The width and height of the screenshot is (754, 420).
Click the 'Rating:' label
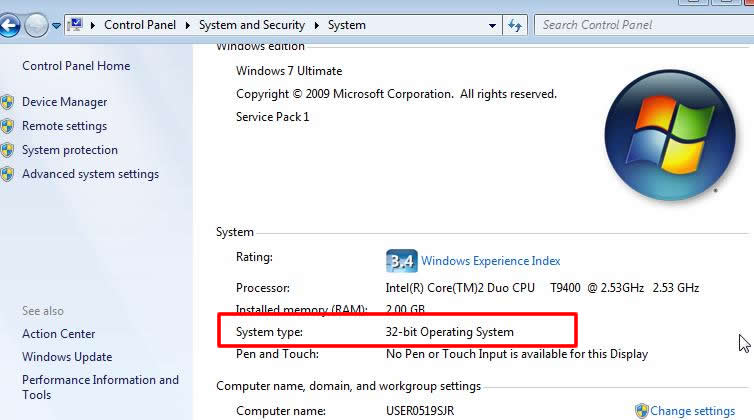tap(254, 257)
